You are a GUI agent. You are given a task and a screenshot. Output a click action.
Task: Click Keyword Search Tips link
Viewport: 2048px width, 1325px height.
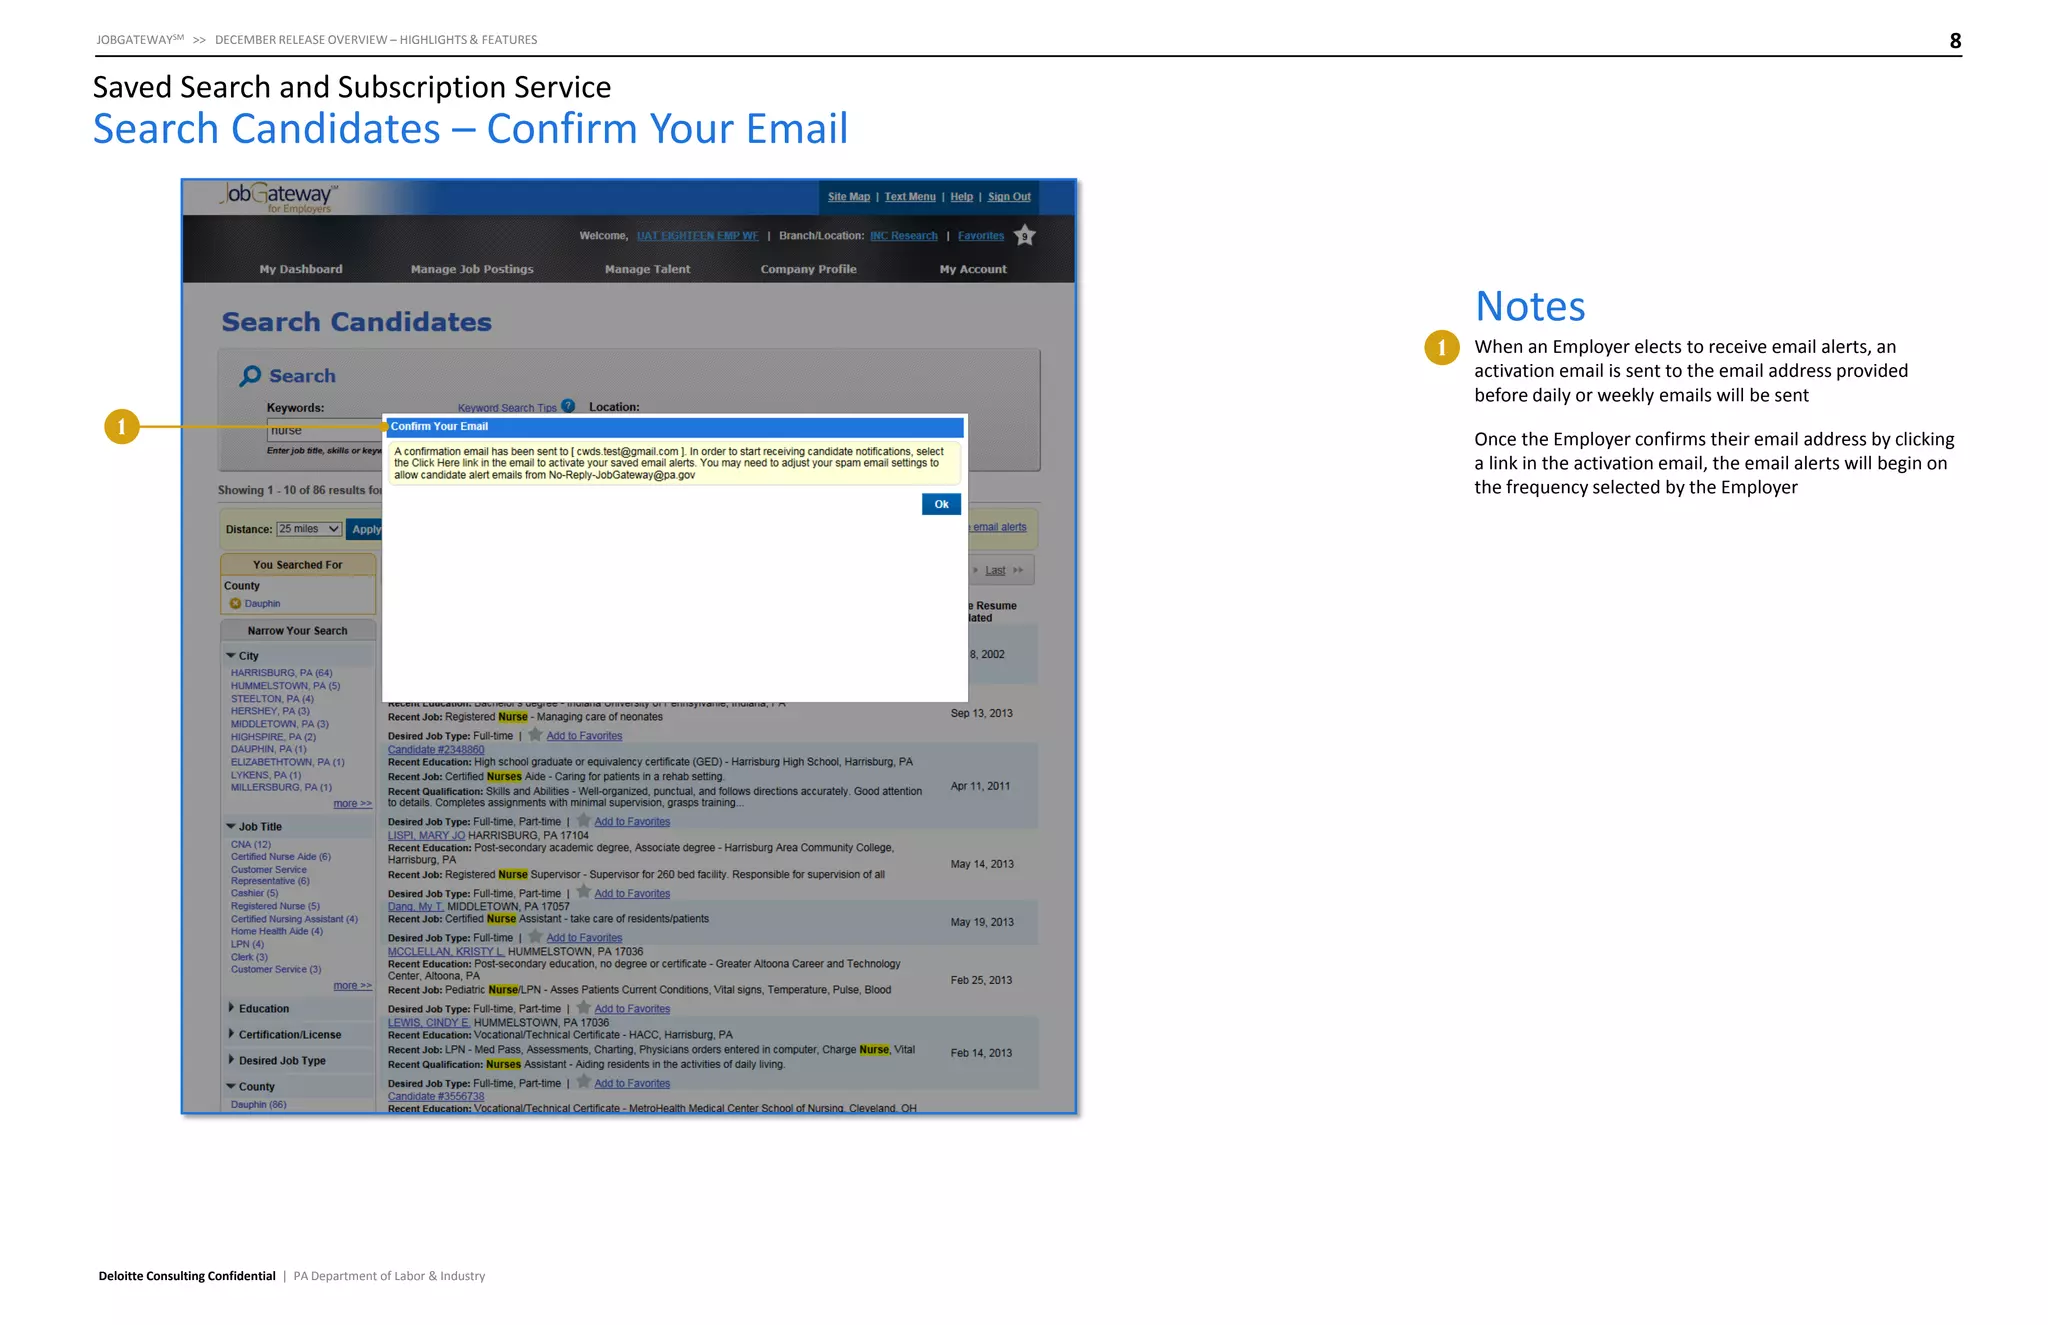507,408
